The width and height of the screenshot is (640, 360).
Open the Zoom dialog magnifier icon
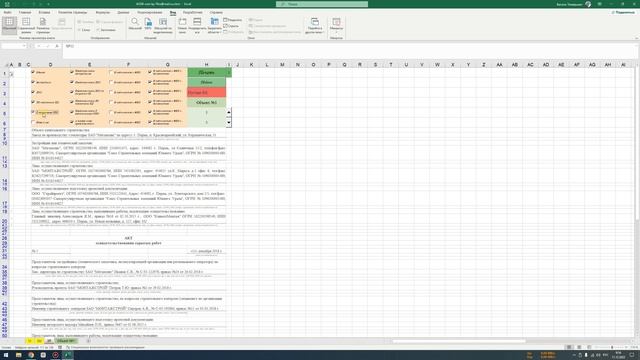point(135,24)
